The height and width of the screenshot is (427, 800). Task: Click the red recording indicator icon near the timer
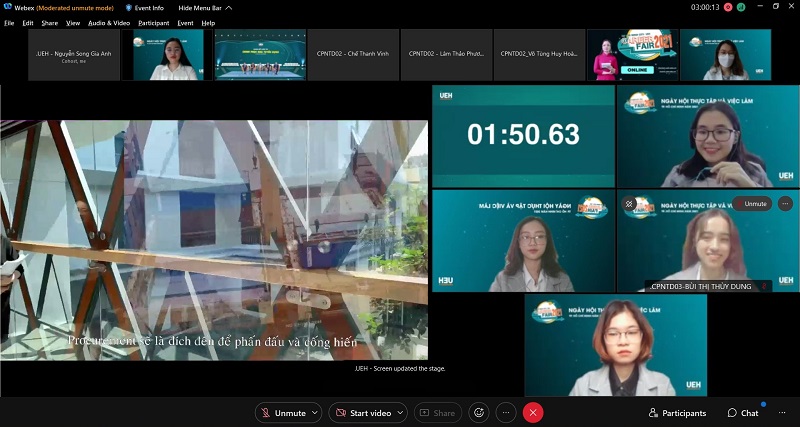point(728,7)
